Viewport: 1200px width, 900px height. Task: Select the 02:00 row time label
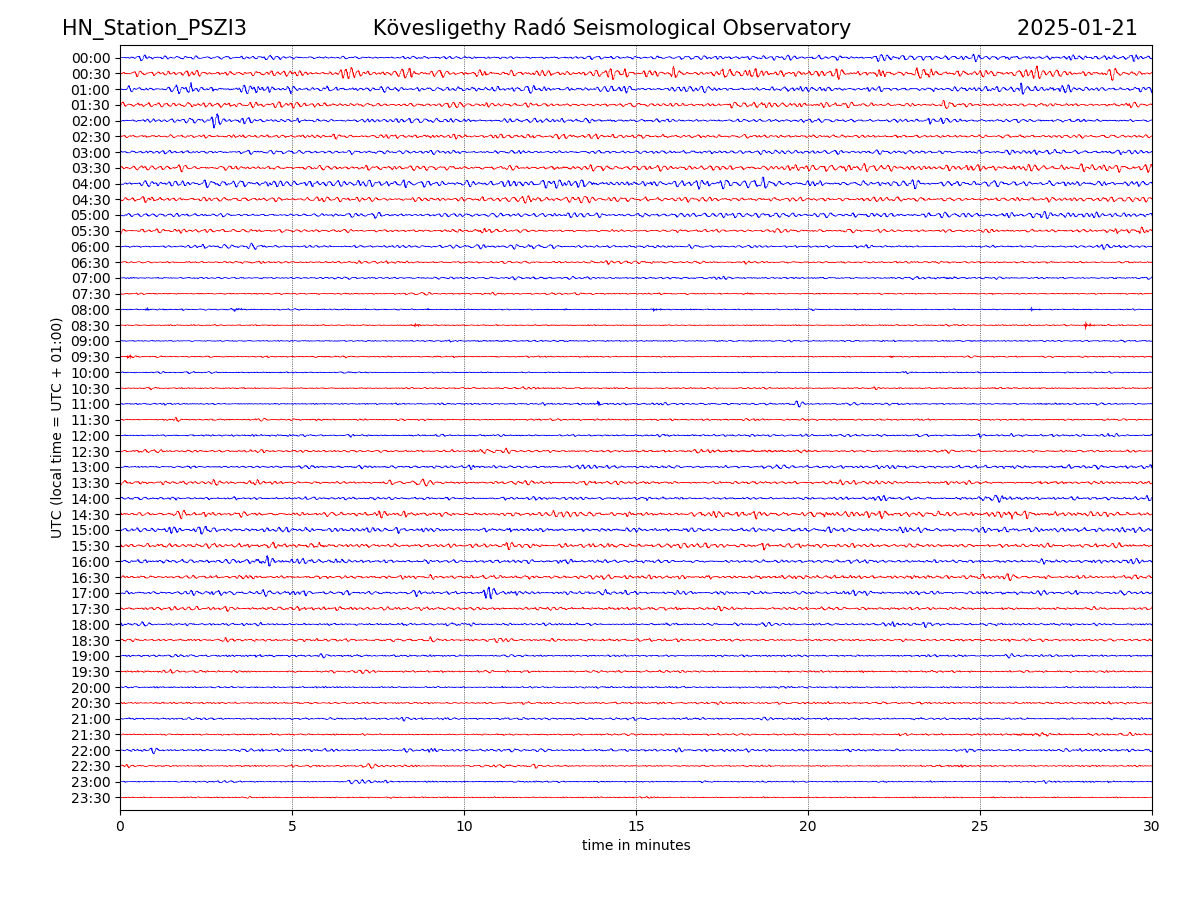(90, 121)
